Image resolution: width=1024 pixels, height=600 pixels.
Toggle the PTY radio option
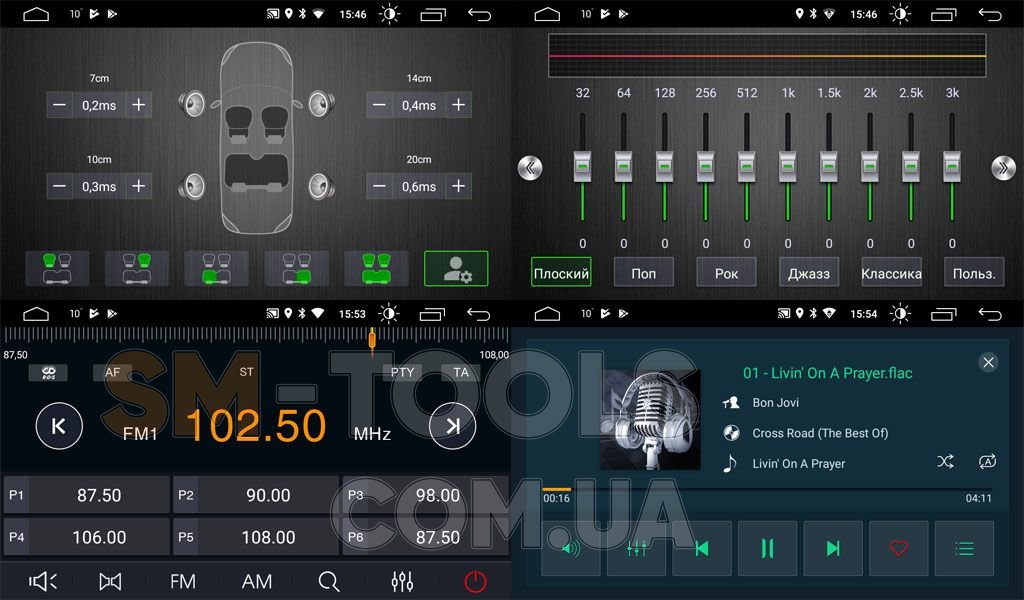tap(402, 373)
